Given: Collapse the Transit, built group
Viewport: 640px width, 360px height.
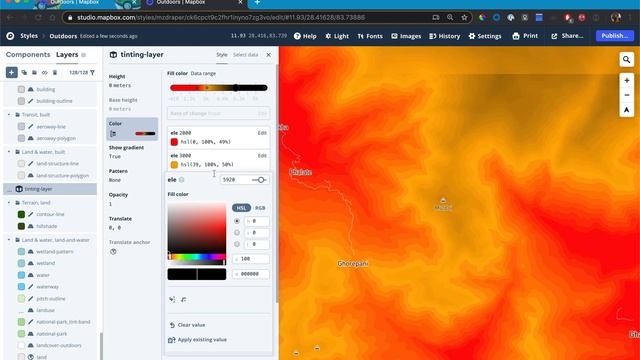Looking at the screenshot, I should click(9, 115).
